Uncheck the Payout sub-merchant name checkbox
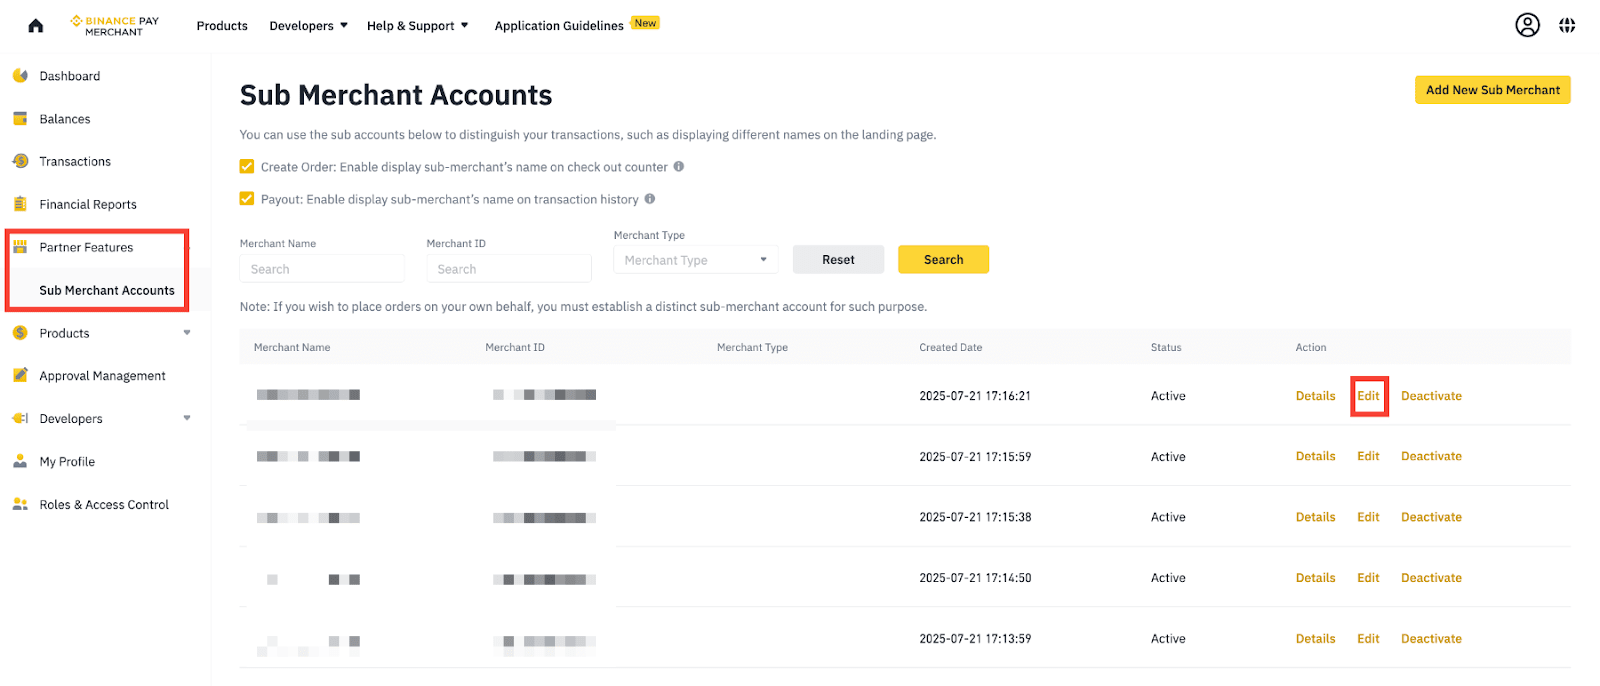1600x686 pixels. [247, 199]
